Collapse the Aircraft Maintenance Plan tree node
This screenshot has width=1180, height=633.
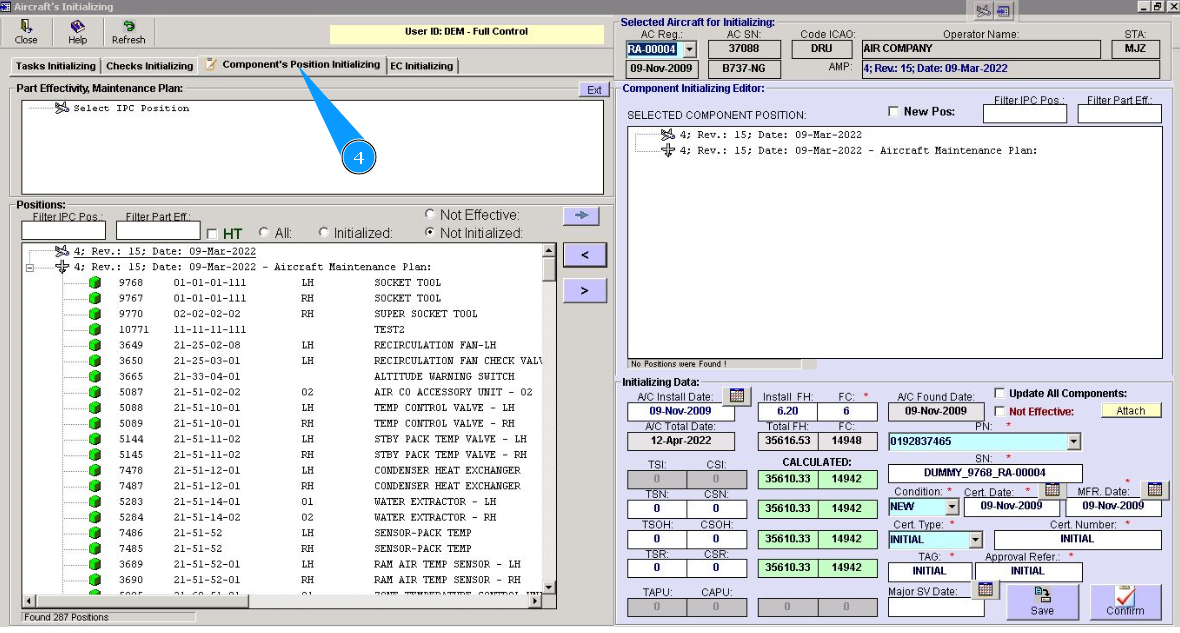30,267
